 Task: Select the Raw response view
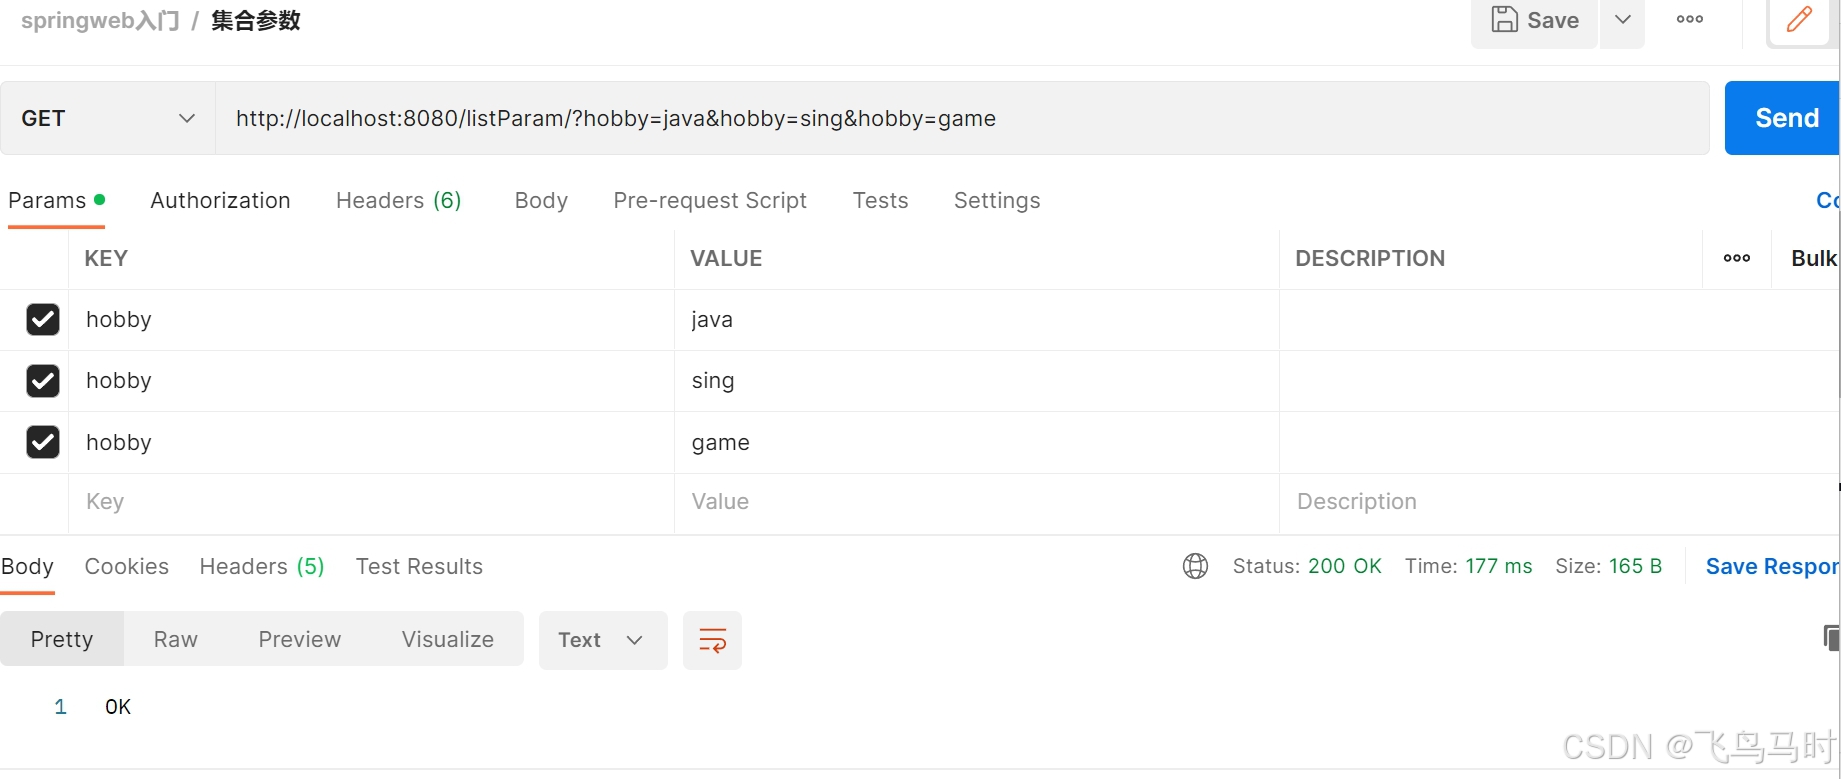pyautogui.click(x=176, y=640)
